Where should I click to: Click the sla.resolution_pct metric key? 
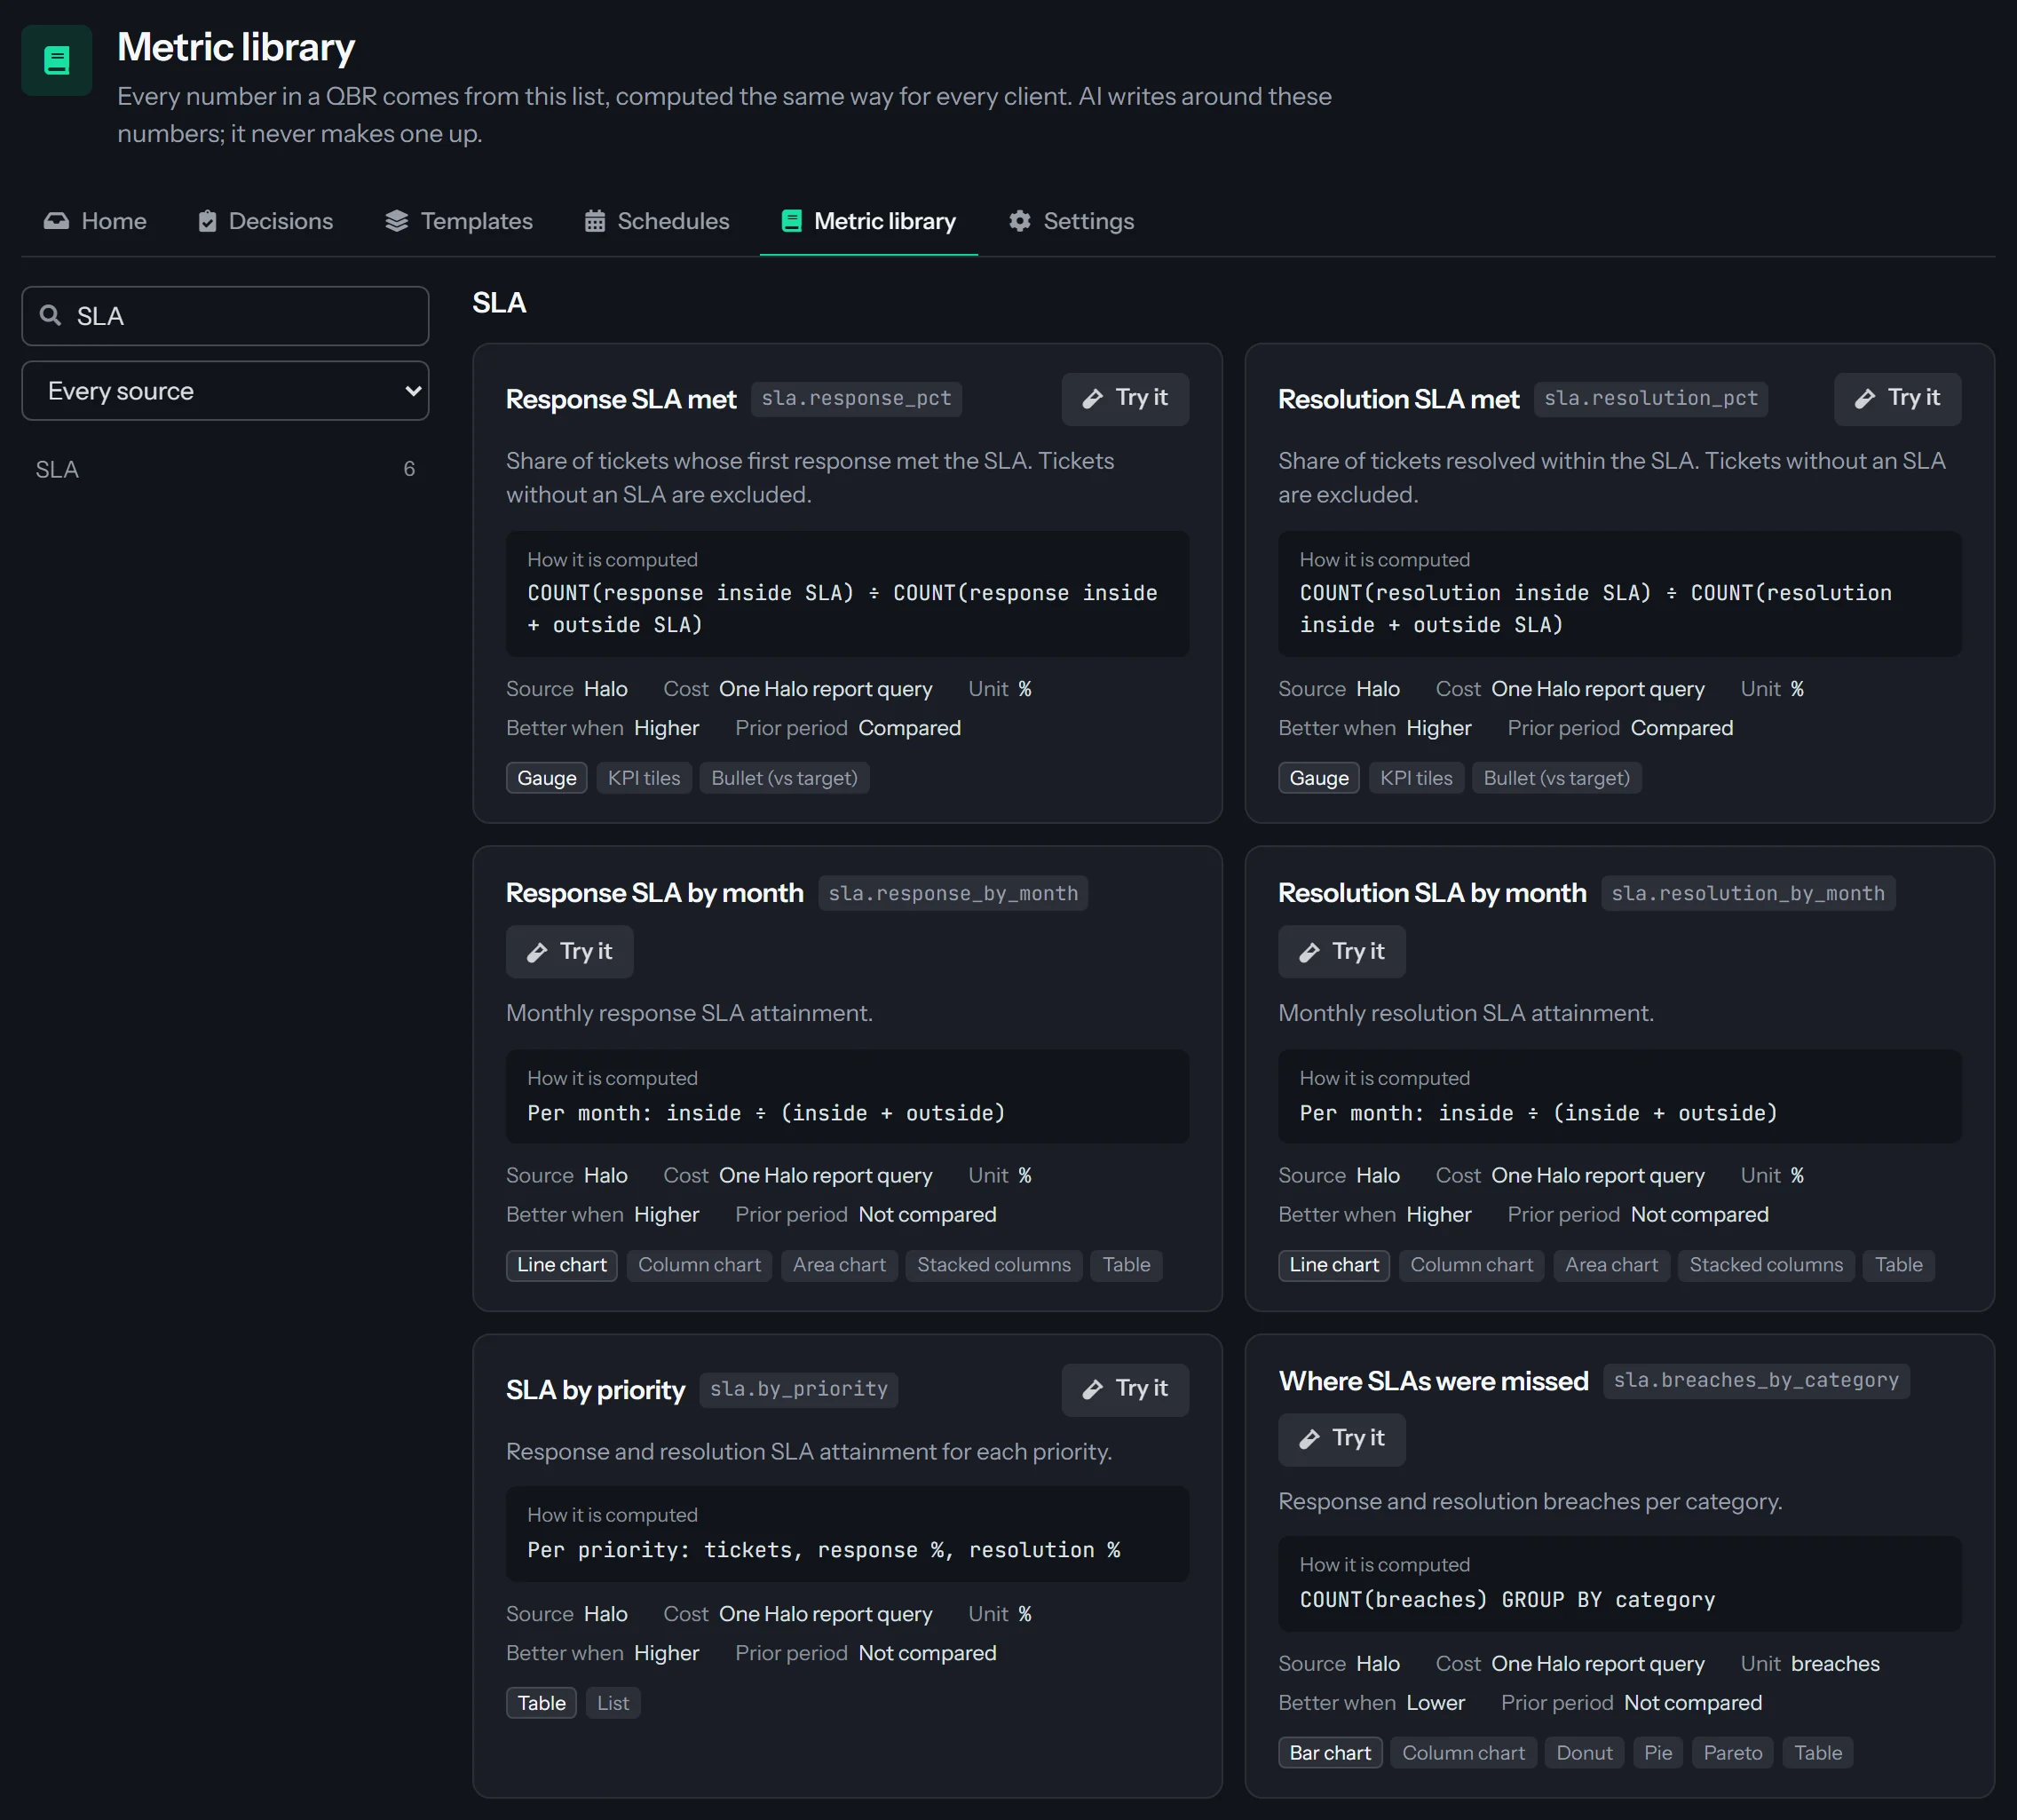point(1650,399)
